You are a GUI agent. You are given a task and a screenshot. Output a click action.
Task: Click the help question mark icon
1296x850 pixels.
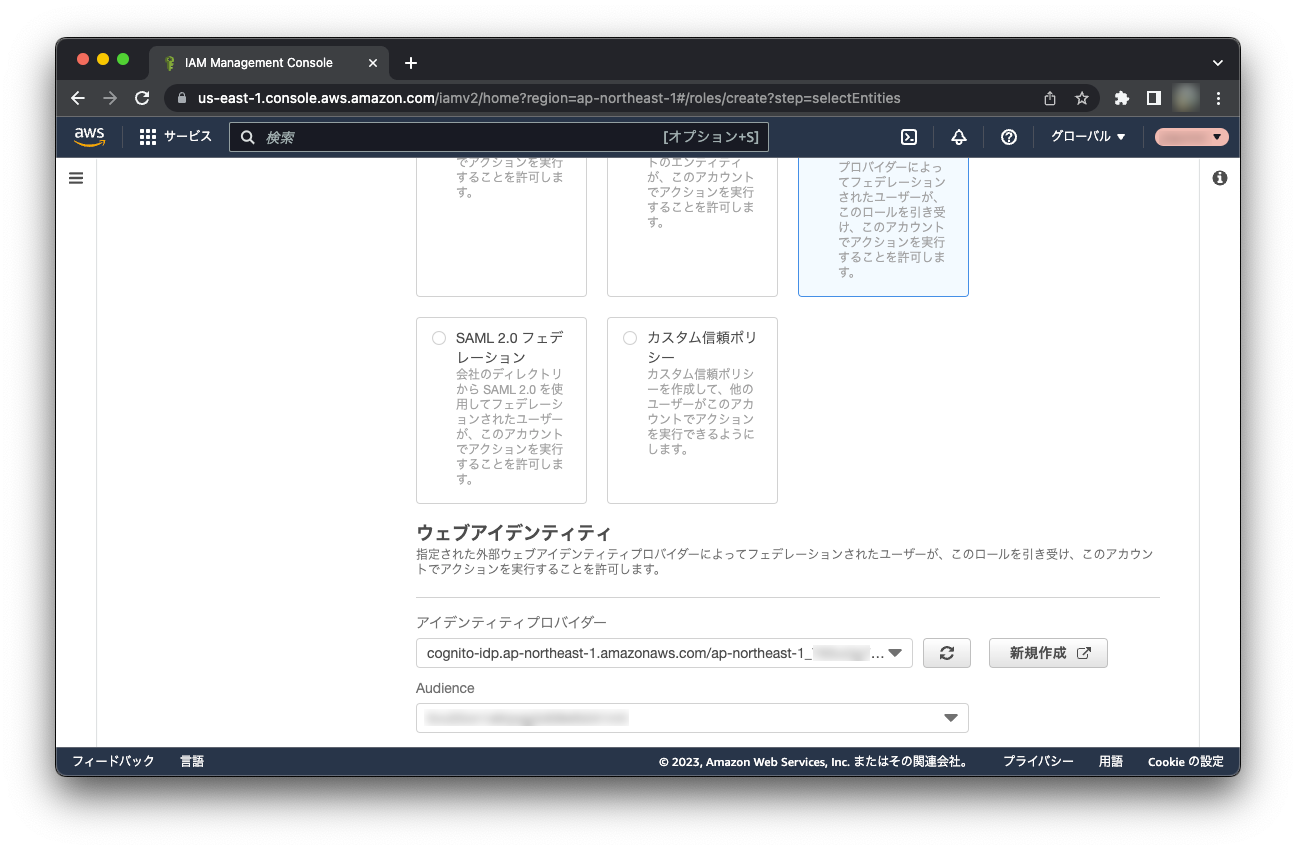point(1009,137)
